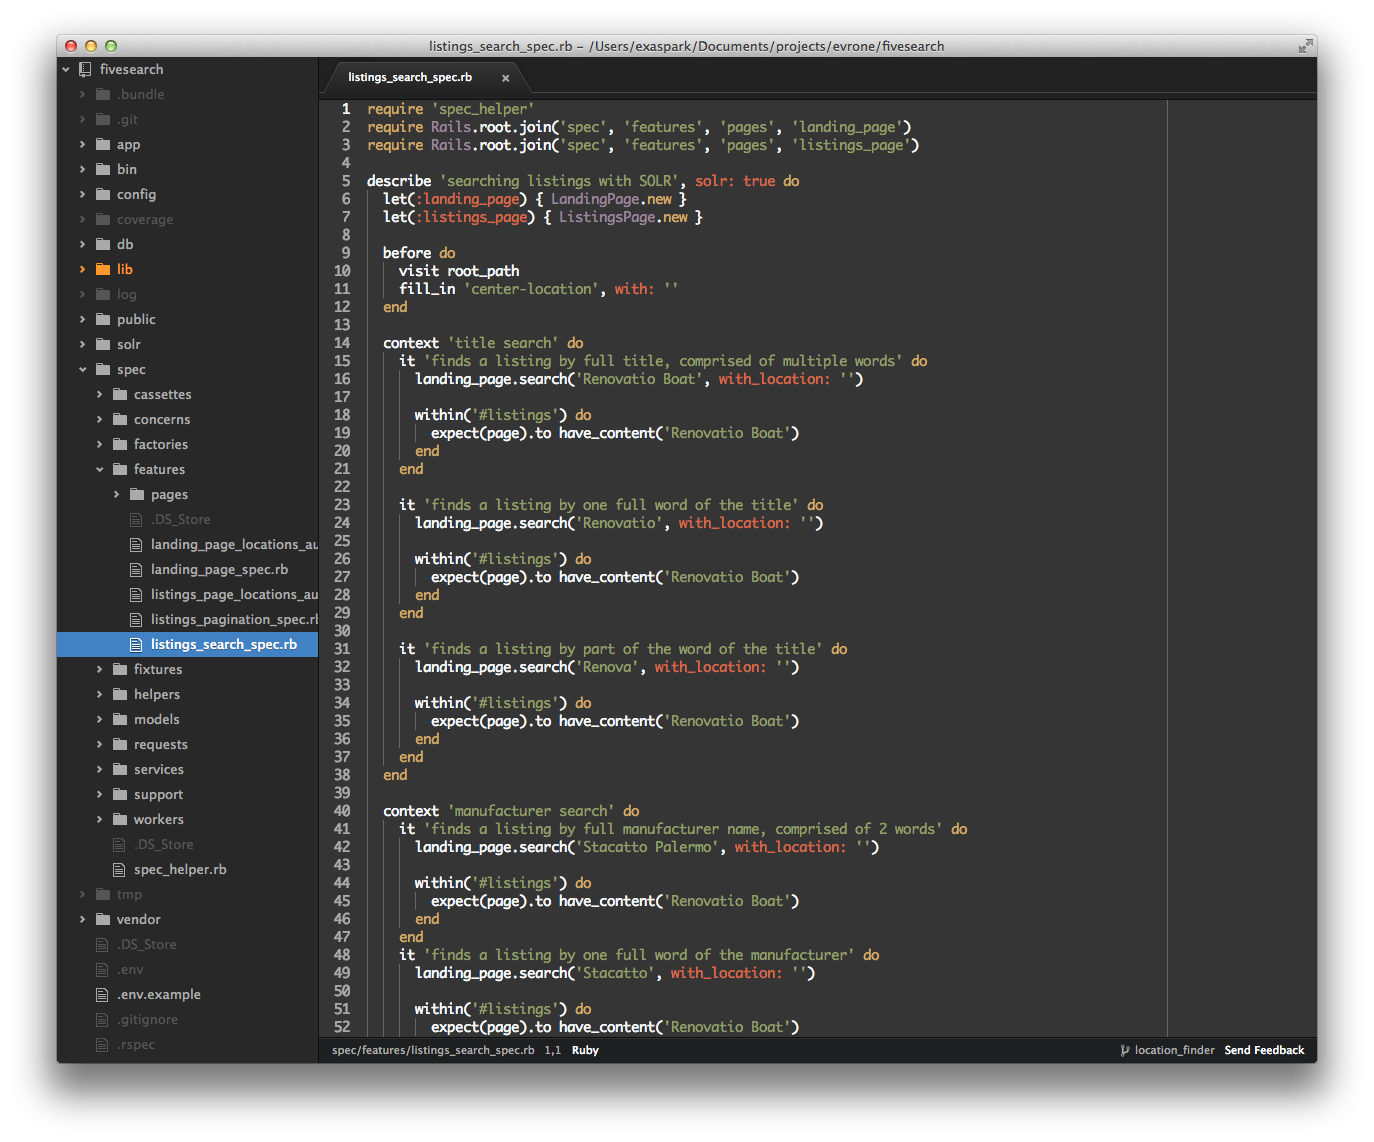Open the .rspec file in sidebar

[x=136, y=1044]
